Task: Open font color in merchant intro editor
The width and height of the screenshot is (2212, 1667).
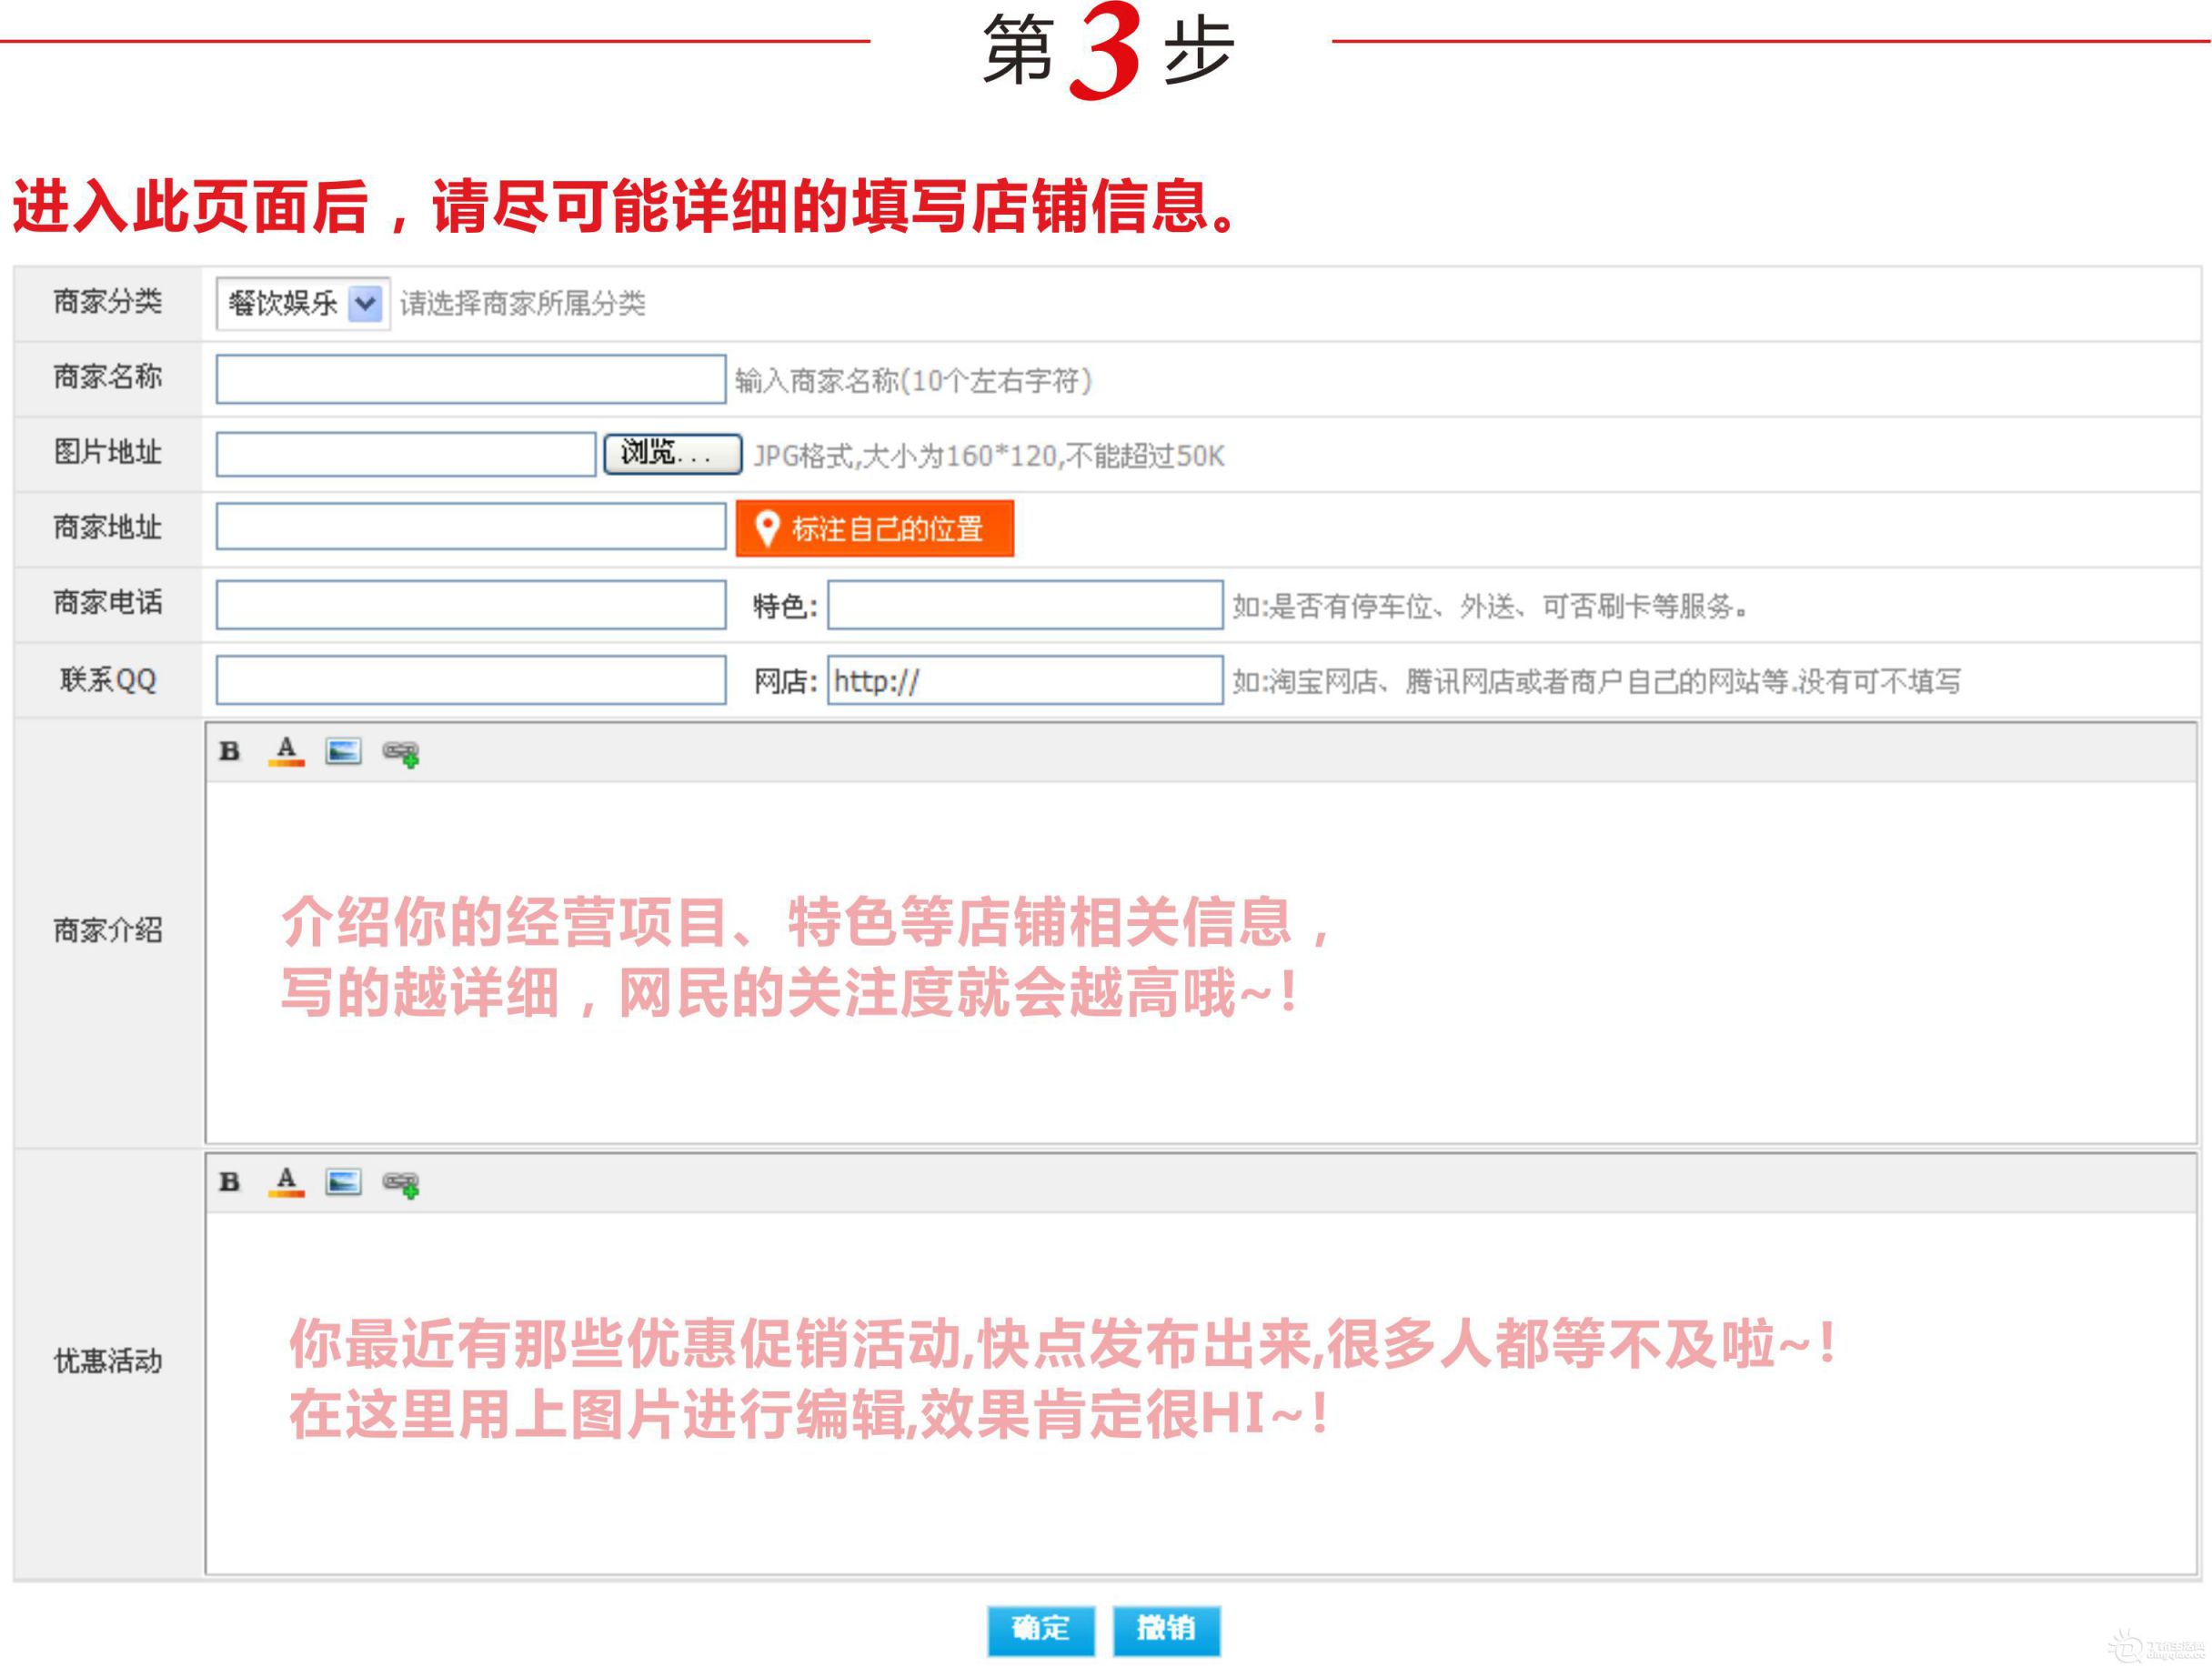Action: coord(286,751)
